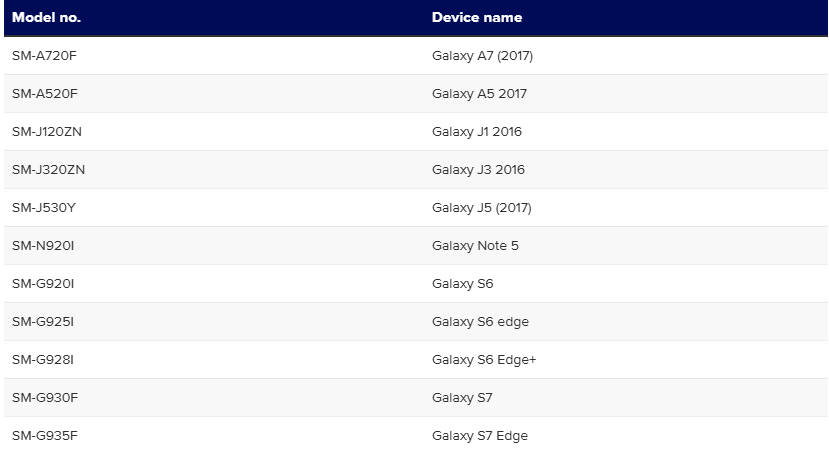
Task: Select model number SM-J120ZN
Action: point(47,132)
